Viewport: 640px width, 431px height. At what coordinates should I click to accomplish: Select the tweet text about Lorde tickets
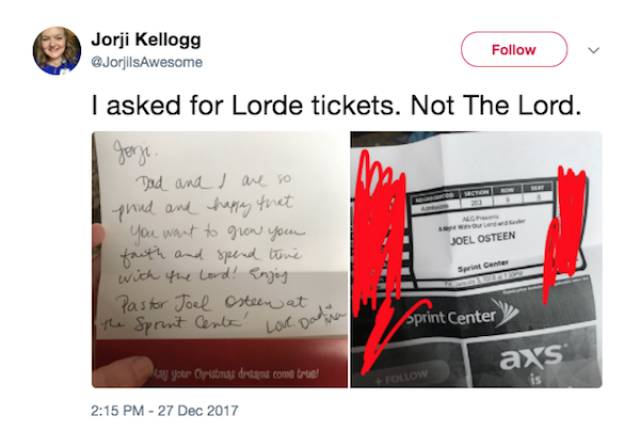[x=336, y=105]
